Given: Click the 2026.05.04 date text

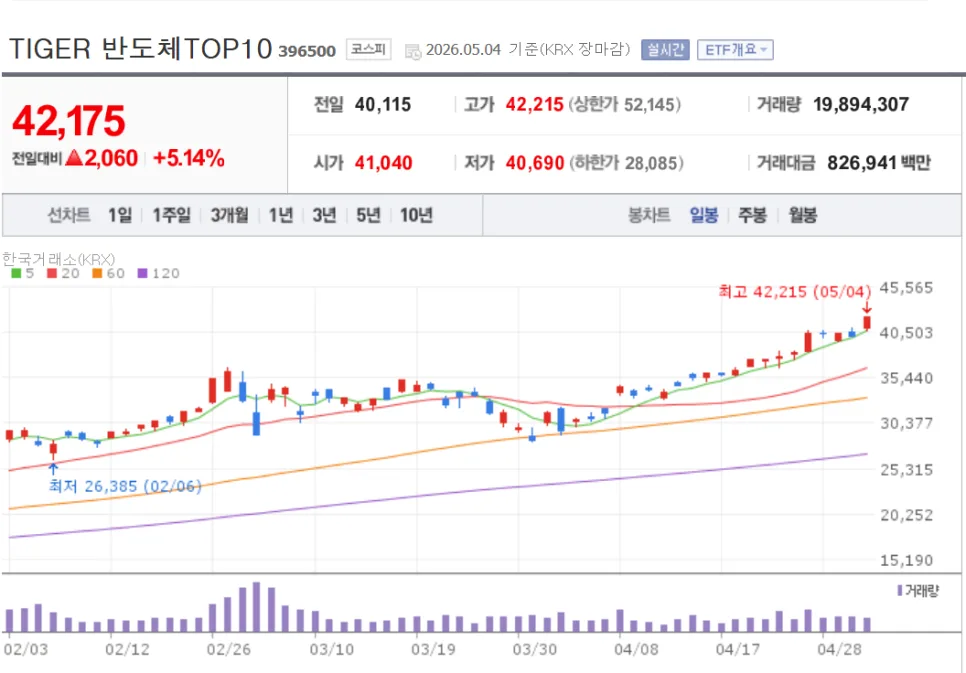Looking at the screenshot, I should tap(463, 50).
